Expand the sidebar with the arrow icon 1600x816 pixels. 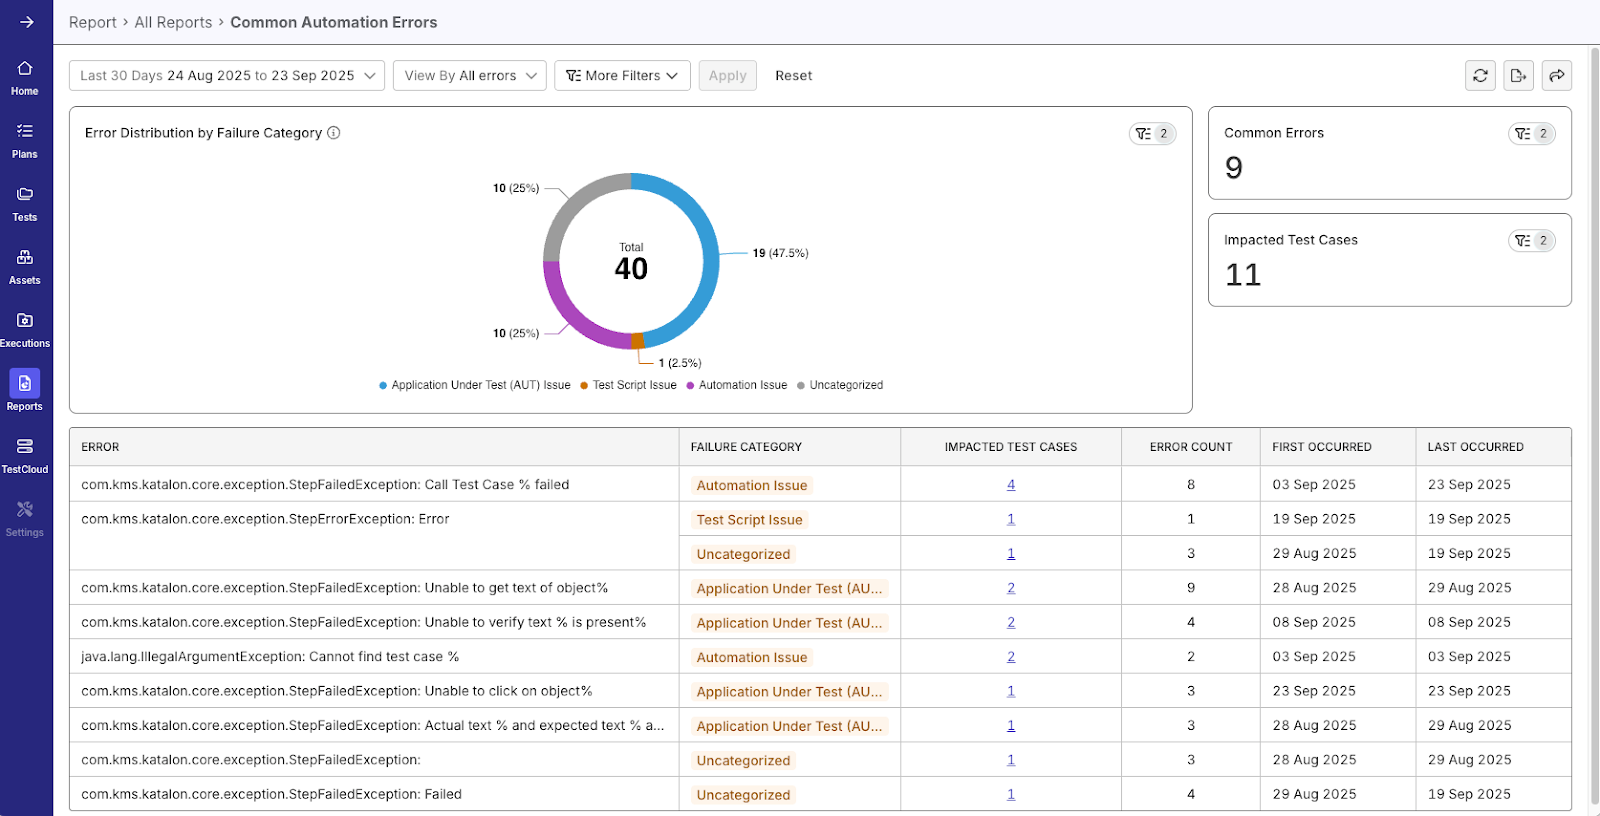click(26, 22)
